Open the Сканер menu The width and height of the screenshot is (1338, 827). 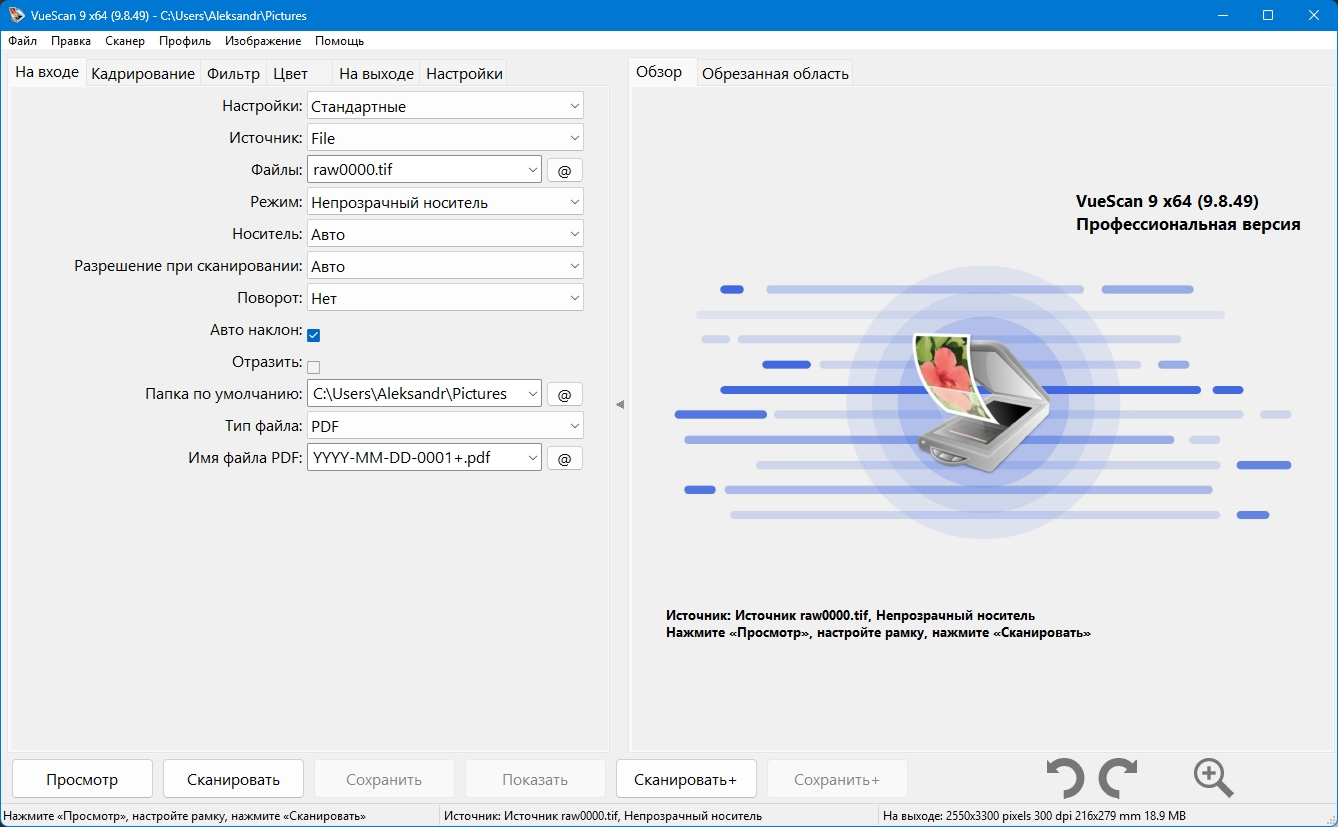(x=125, y=41)
